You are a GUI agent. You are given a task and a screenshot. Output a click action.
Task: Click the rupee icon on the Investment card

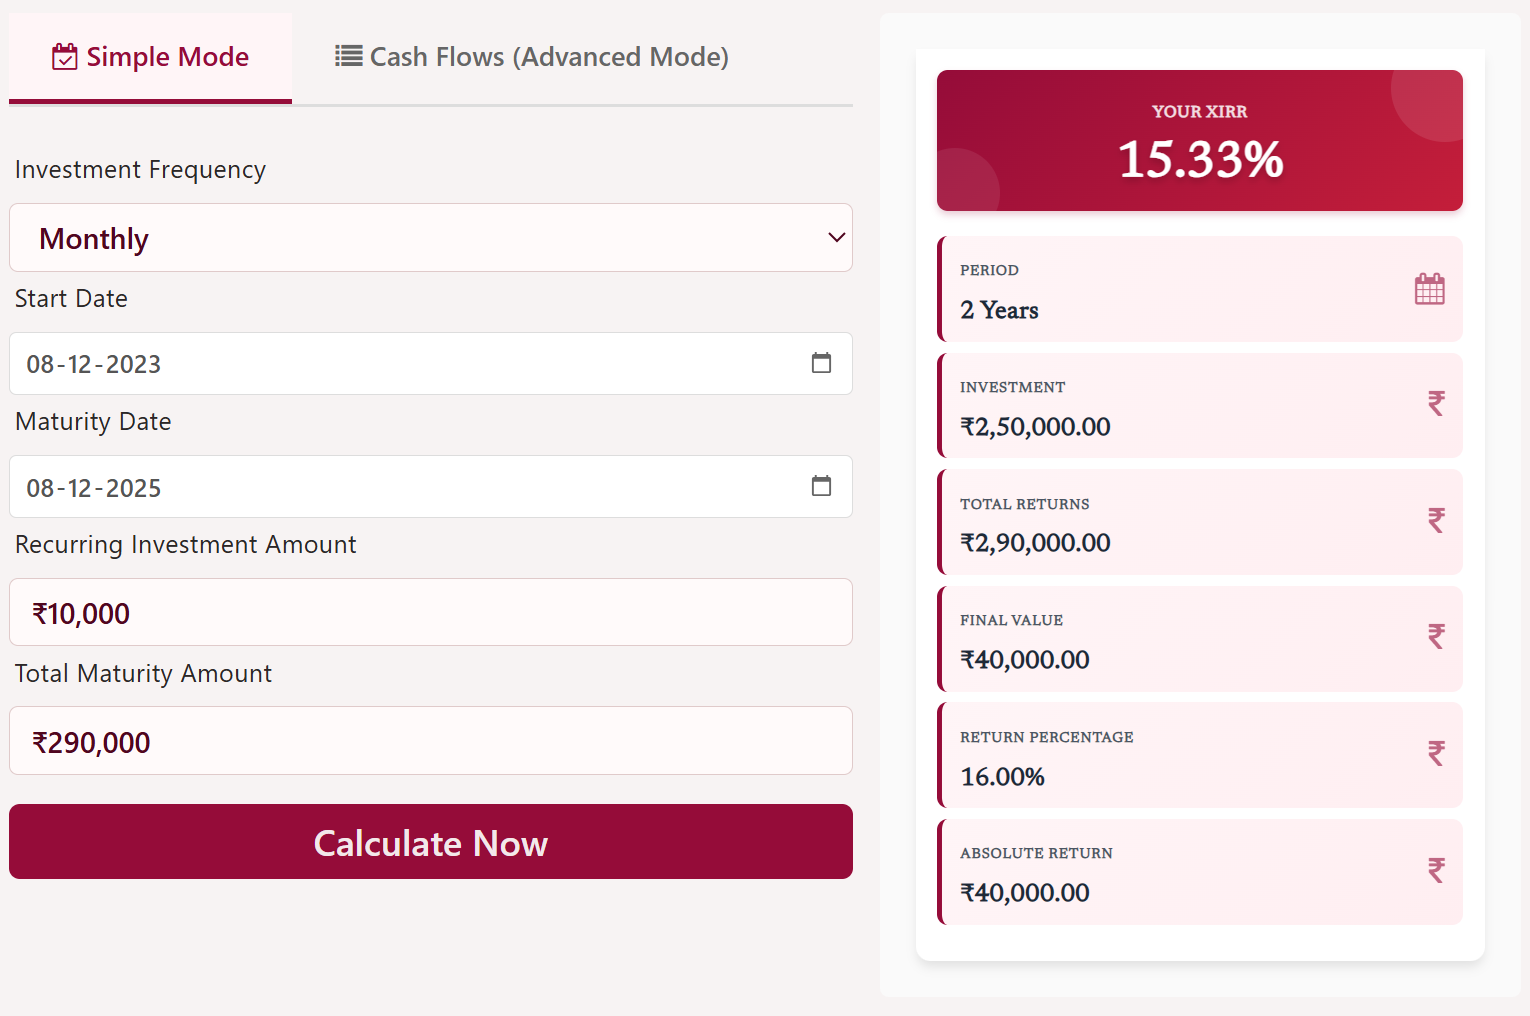(x=1436, y=404)
